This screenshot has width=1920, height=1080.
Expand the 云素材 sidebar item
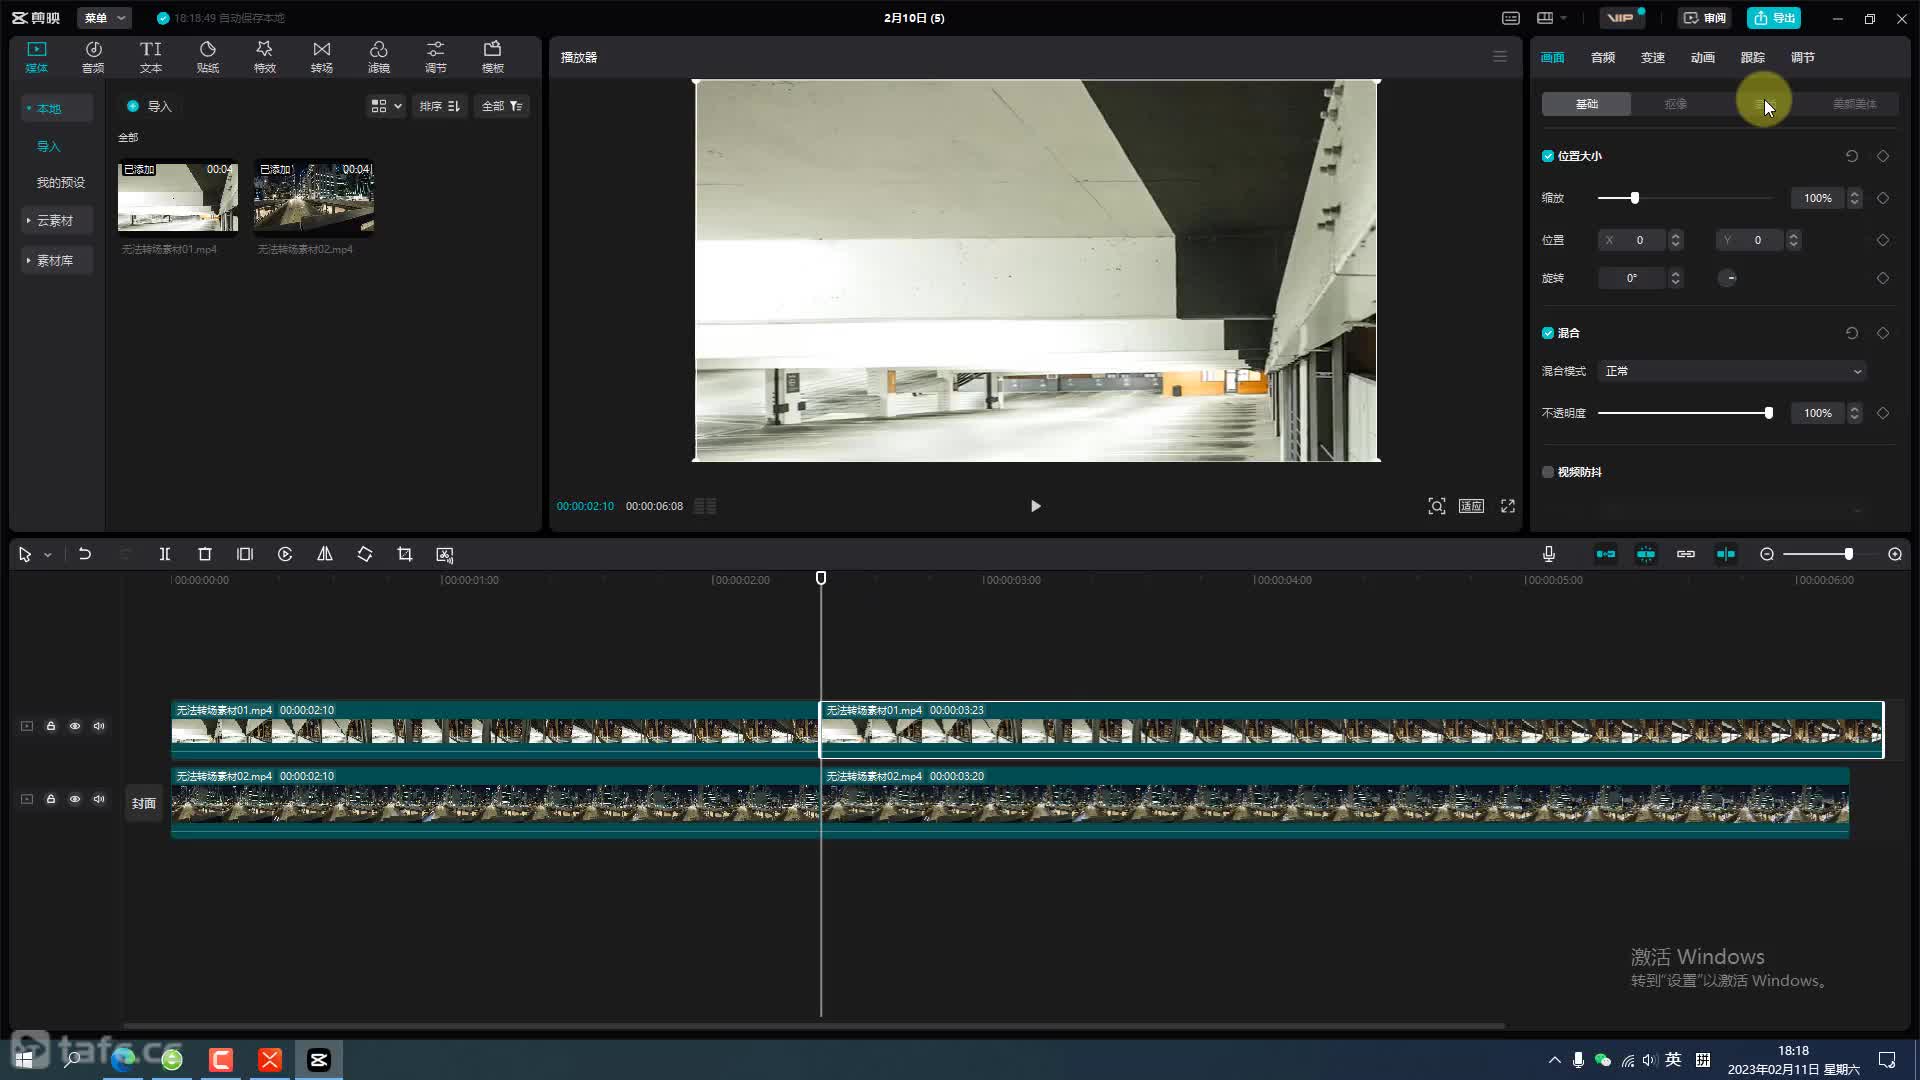[56, 220]
